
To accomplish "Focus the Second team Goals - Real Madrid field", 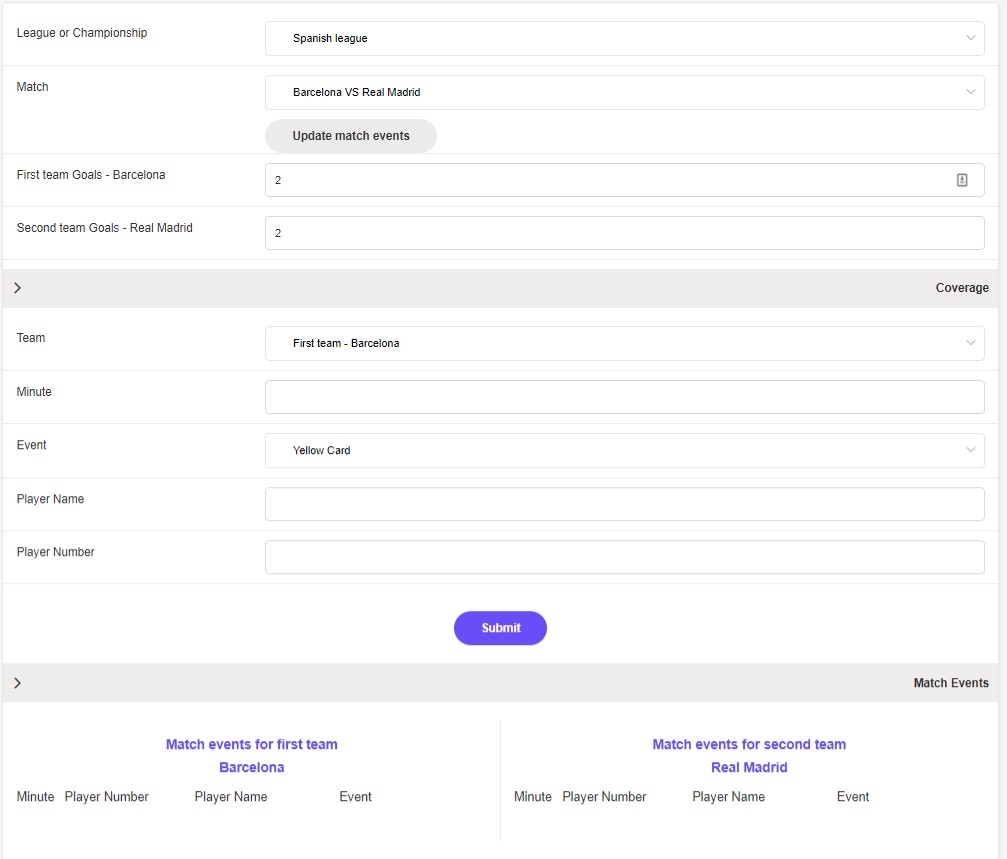I will tap(624, 233).
